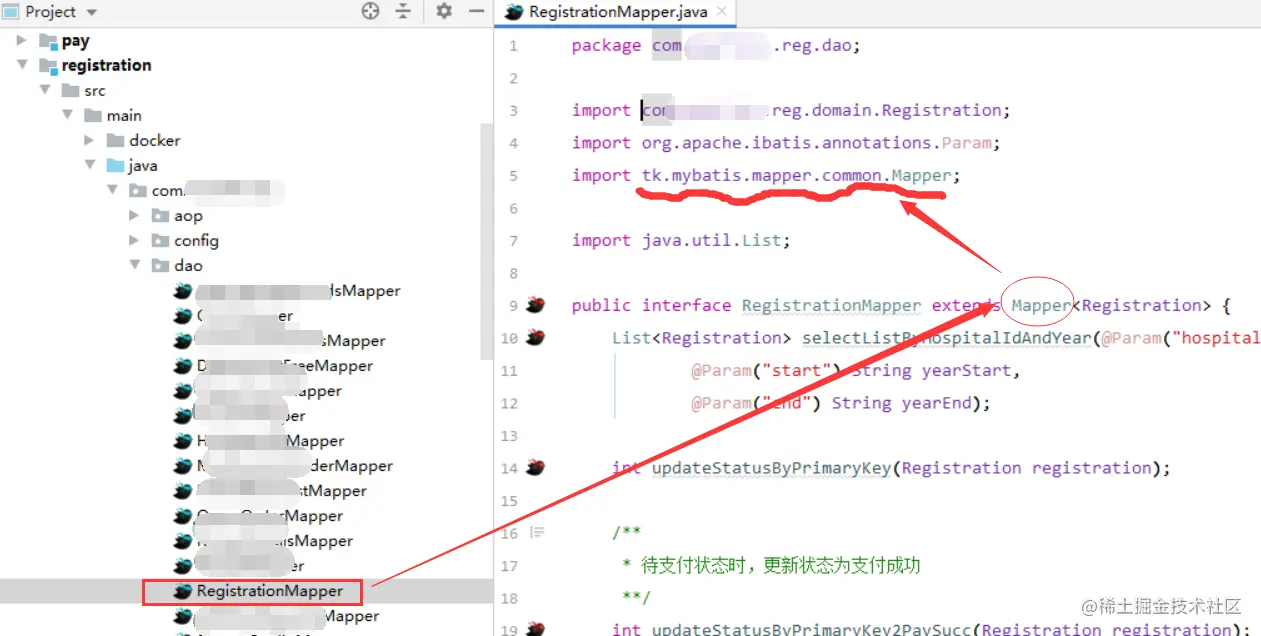The image size is (1261, 636).
Task: Click the config package icon
Action: (x=160, y=241)
